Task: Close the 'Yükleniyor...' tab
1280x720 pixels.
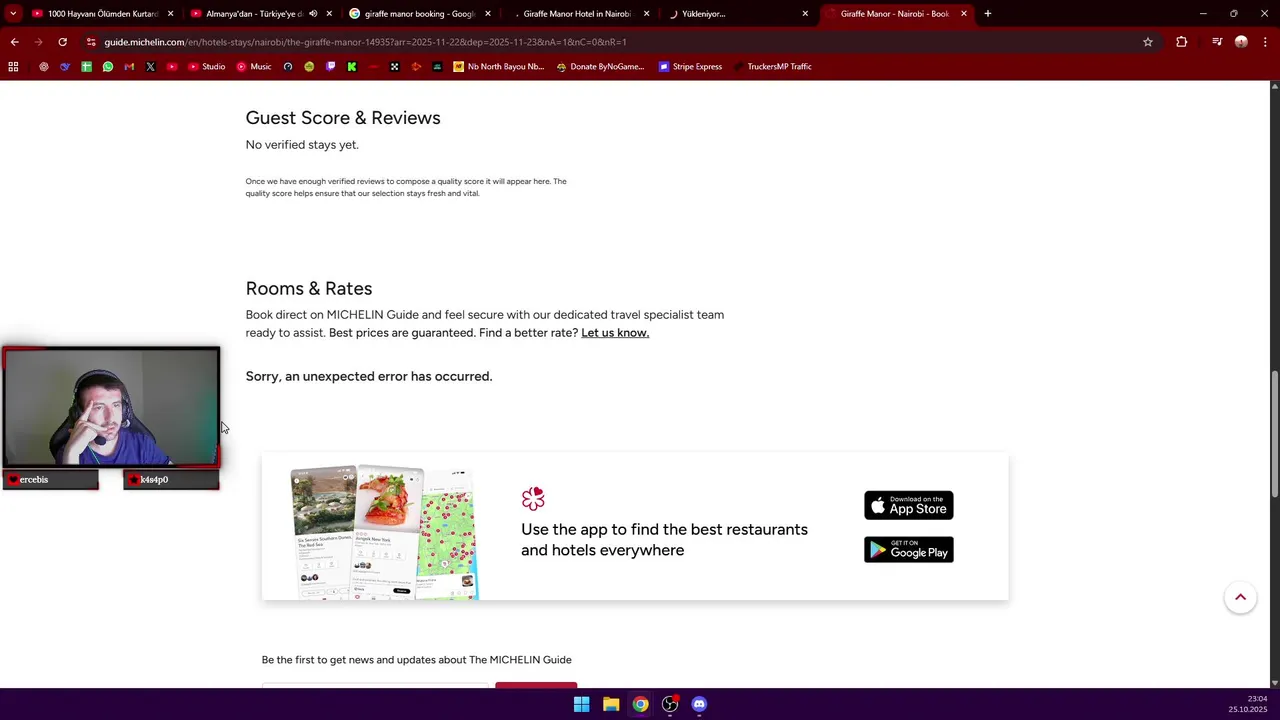Action: point(805,14)
